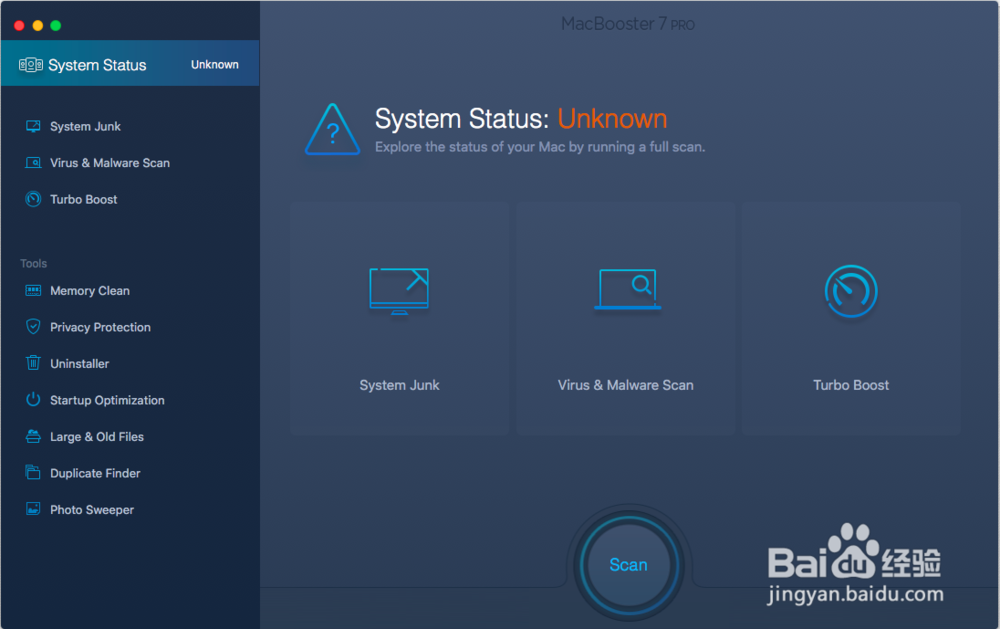
Task: Open the Privacy Protection tool
Action: (x=100, y=327)
